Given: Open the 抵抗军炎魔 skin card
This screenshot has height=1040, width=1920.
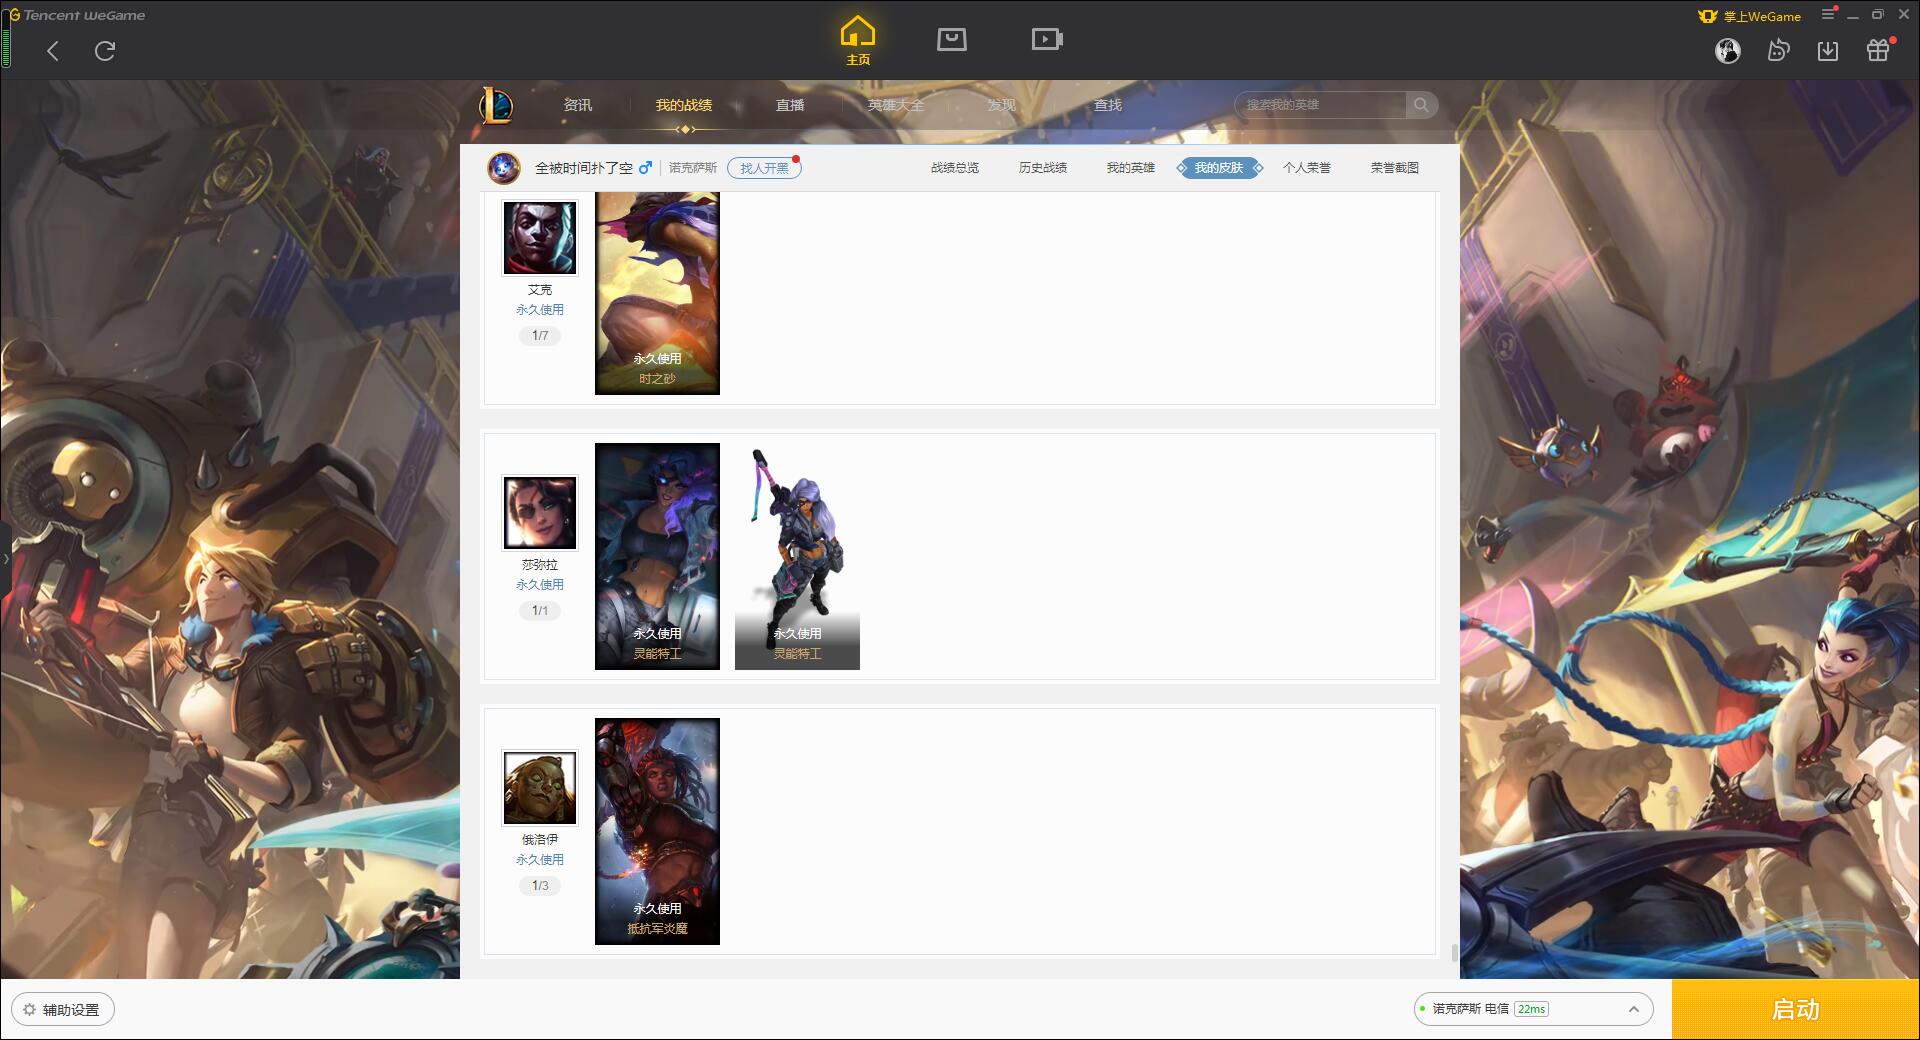Looking at the screenshot, I should click(x=657, y=831).
